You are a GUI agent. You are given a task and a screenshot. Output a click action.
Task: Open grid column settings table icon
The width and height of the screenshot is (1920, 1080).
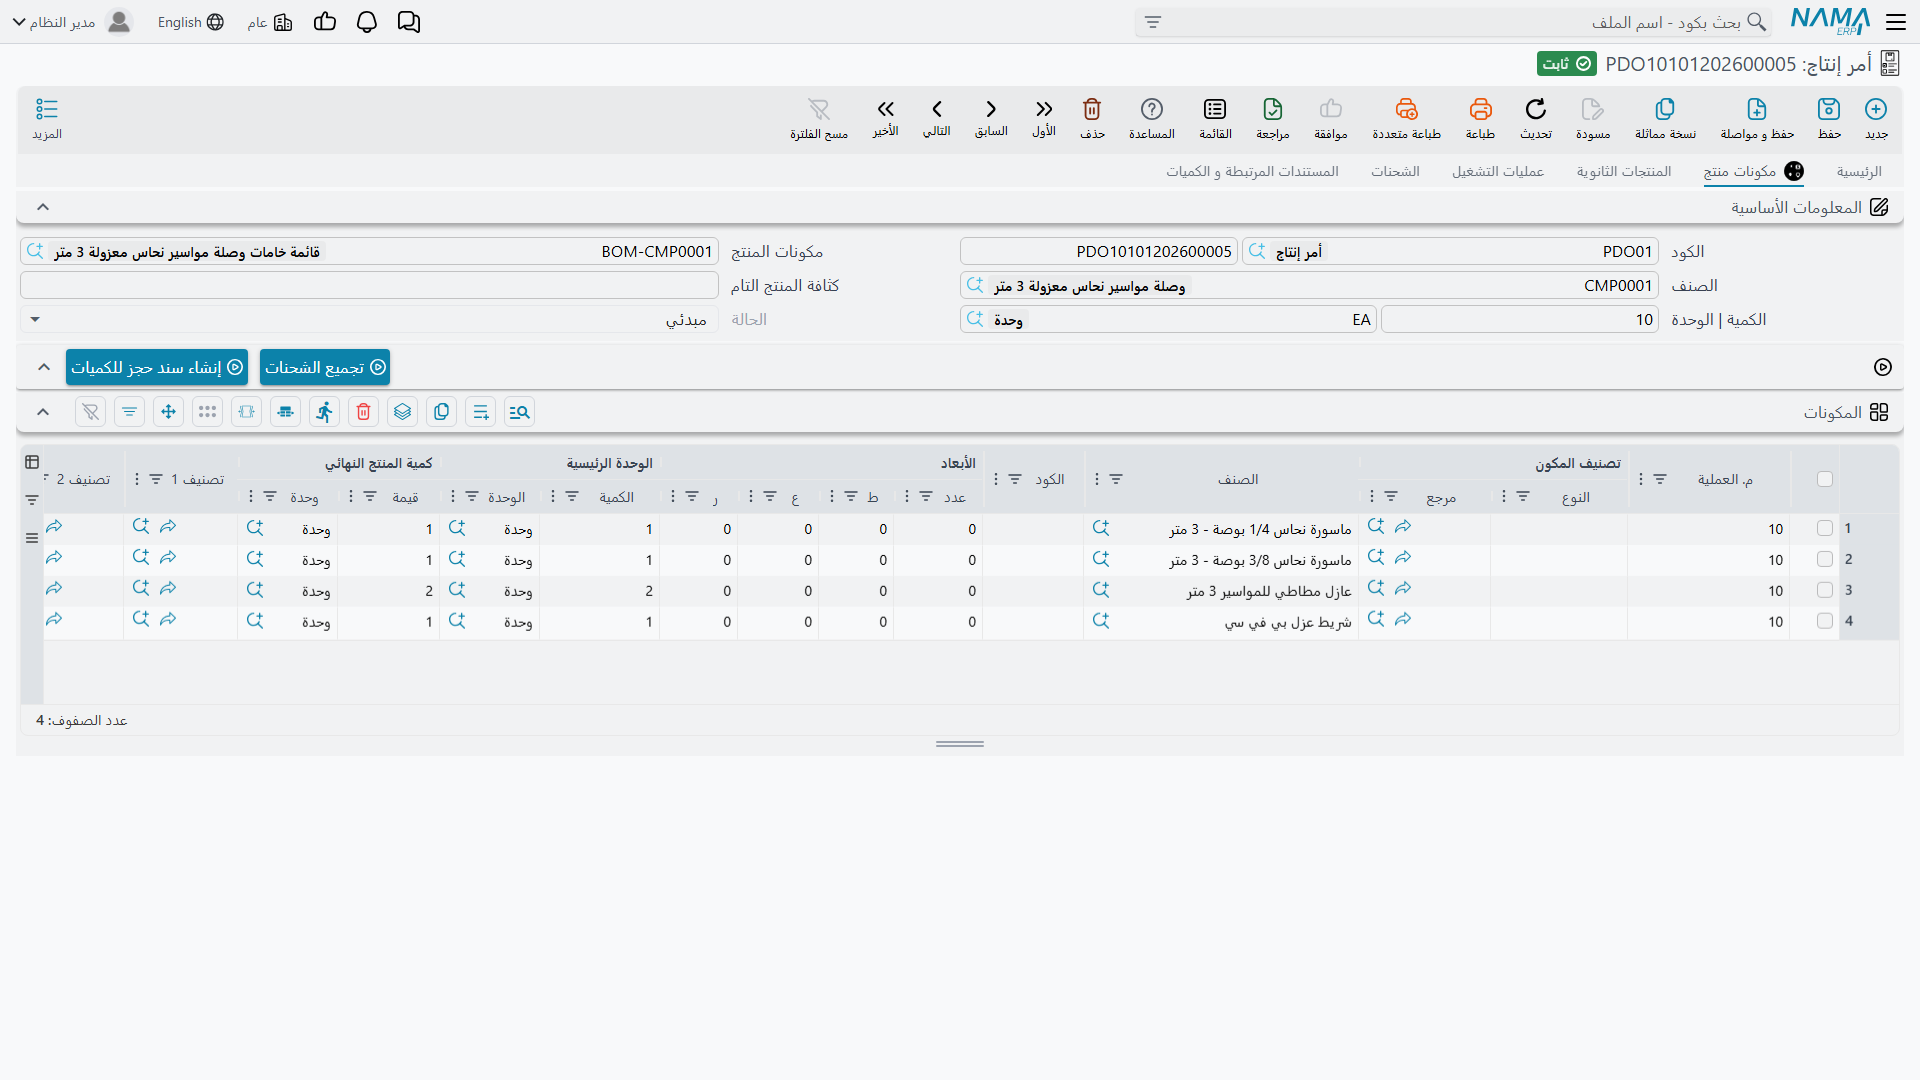(32, 462)
